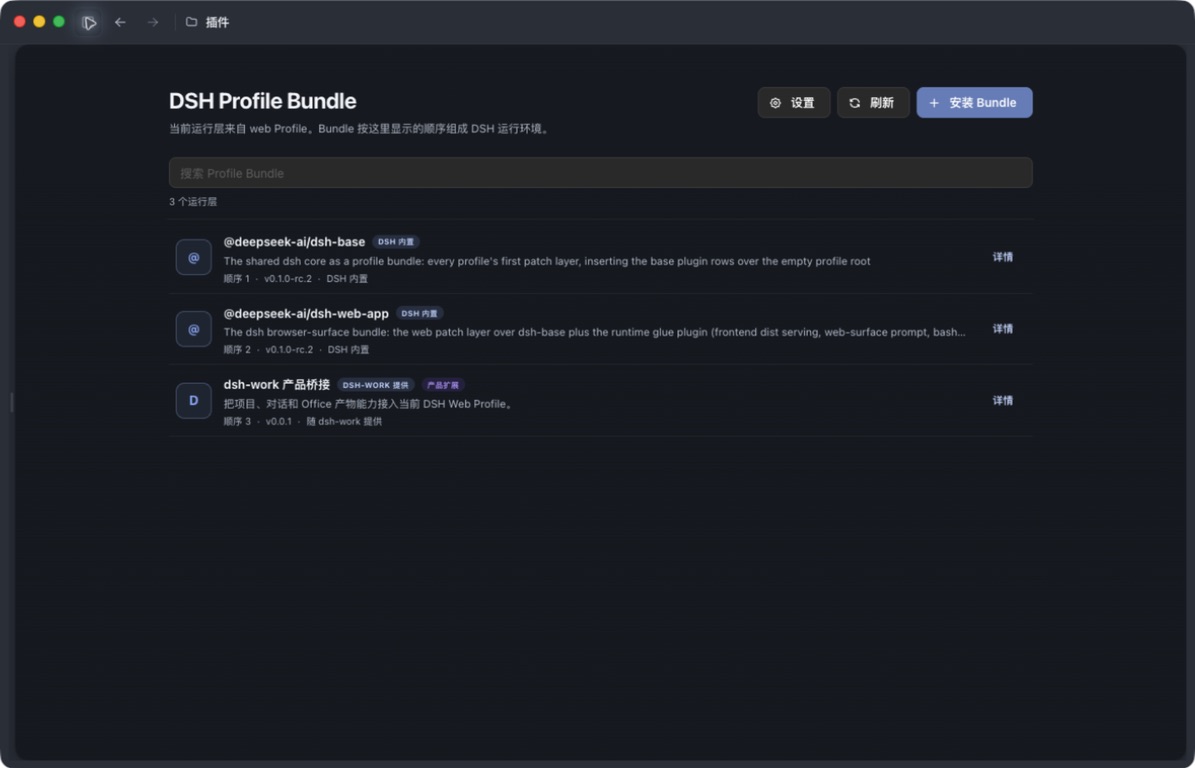Image resolution: width=1195 pixels, height=768 pixels.
Task: Click DSH 内置 badge next to dsh-web-app title
Action: [x=419, y=313]
